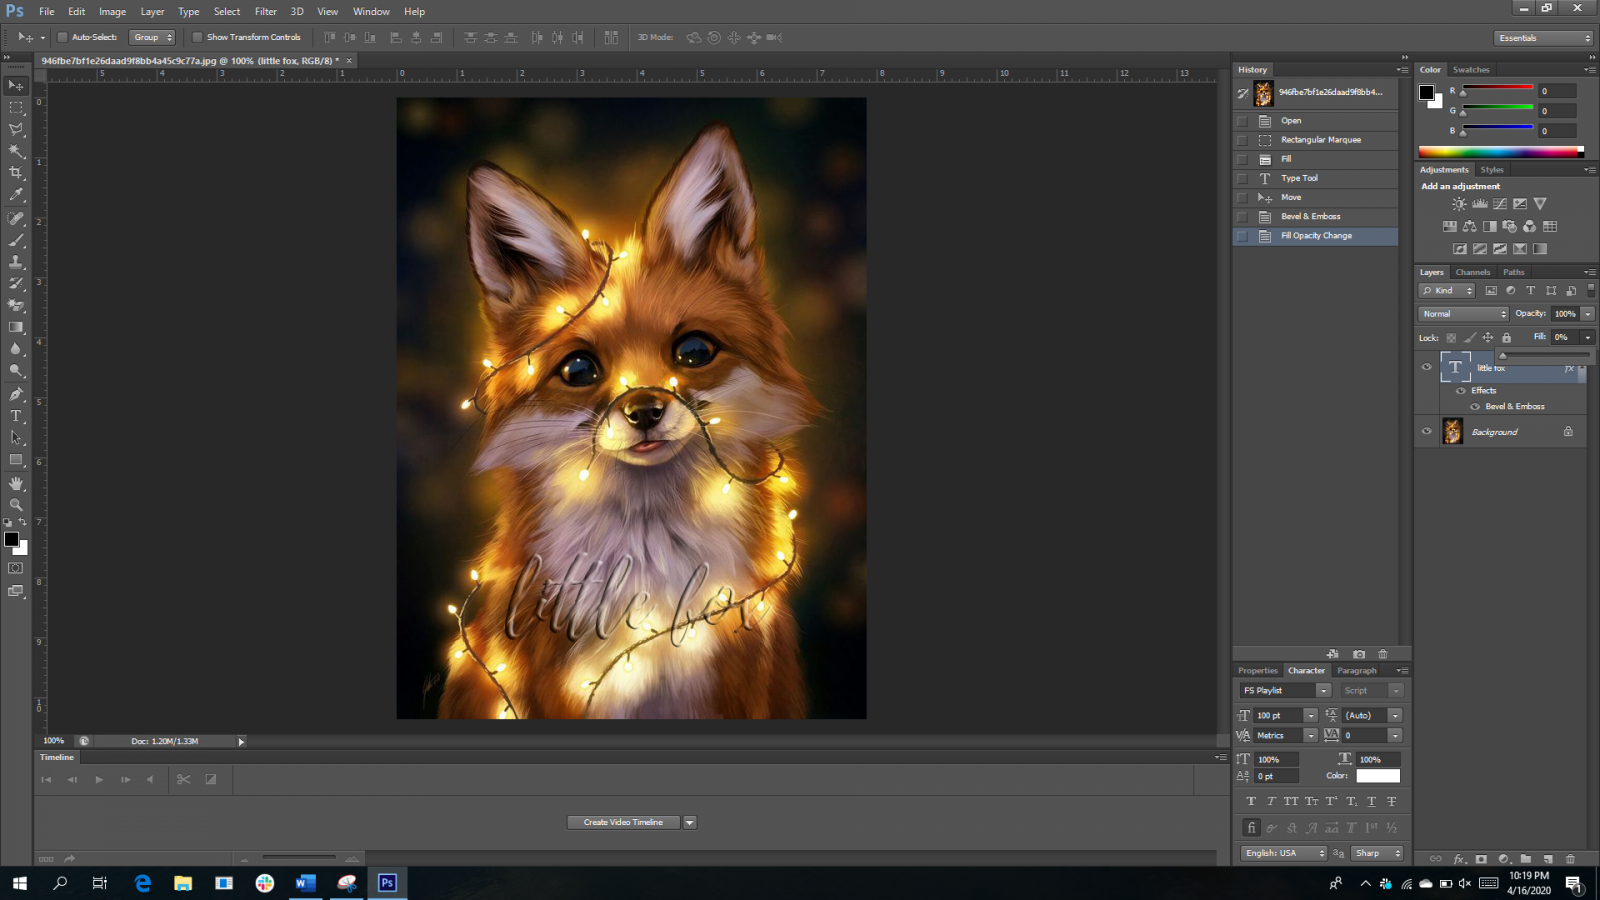Open the FS Playlist font dropdown
Viewport: 1600px width, 900px height.
tap(1323, 691)
